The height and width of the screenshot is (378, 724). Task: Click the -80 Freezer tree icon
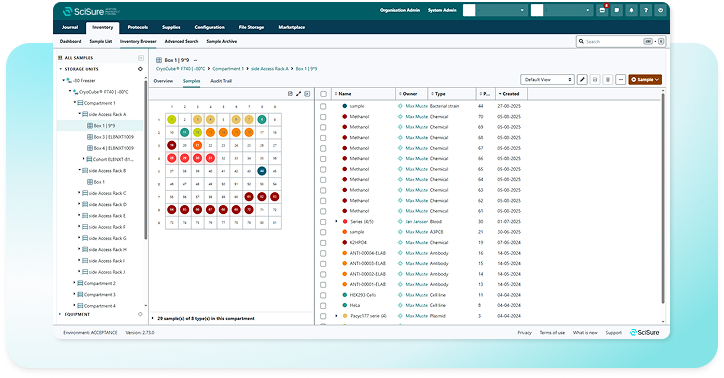(70, 81)
